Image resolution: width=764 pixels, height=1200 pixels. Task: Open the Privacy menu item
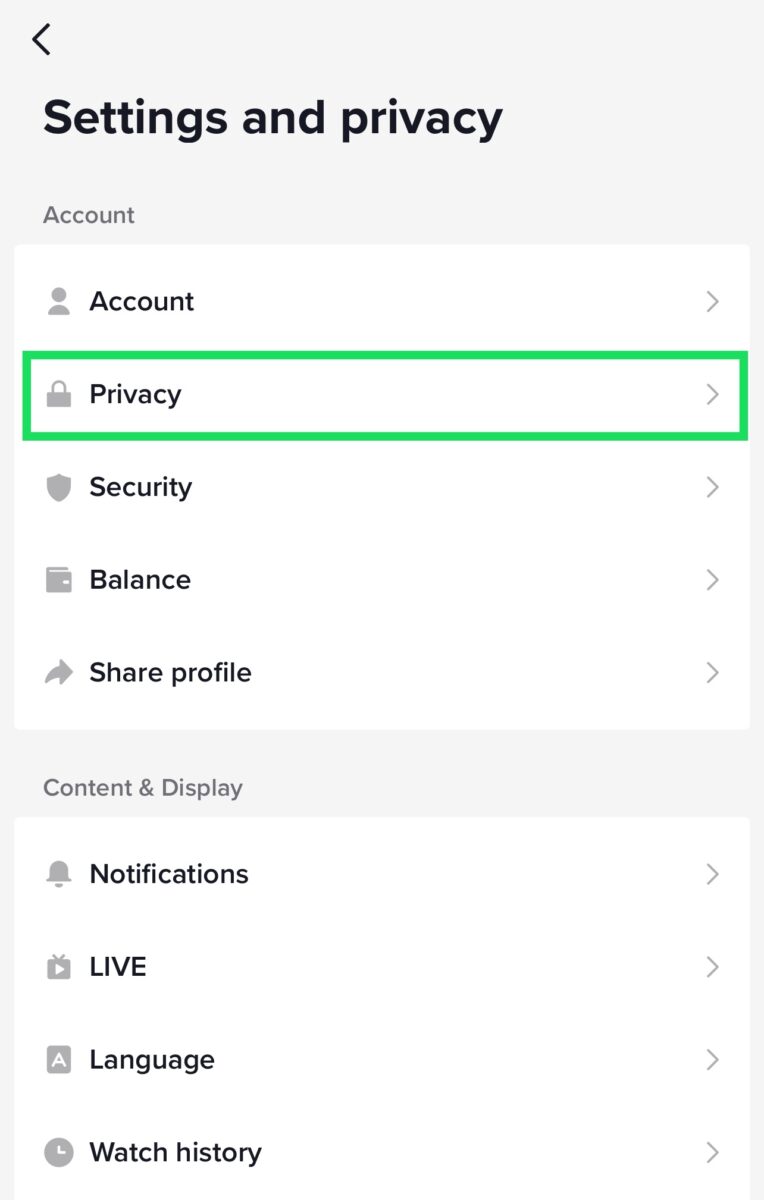point(135,395)
